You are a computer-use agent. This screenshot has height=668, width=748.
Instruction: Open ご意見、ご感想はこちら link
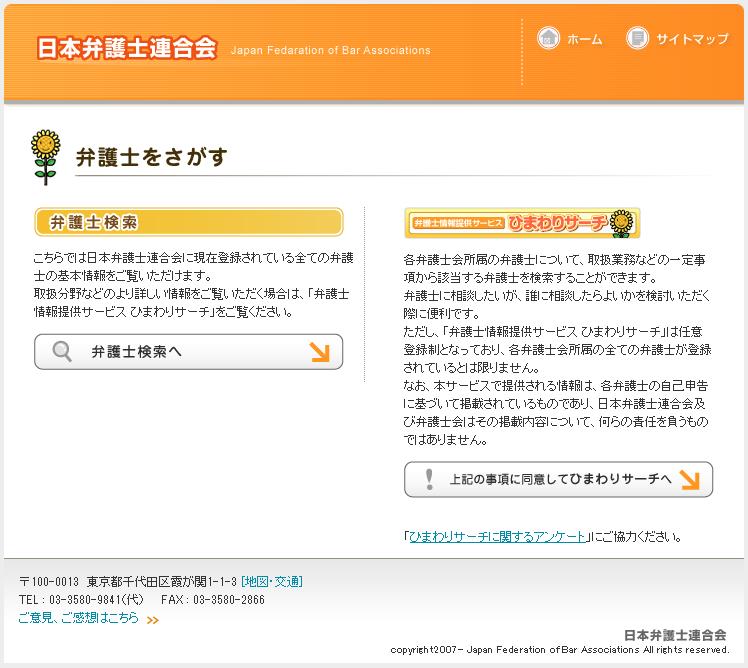(x=78, y=618)
